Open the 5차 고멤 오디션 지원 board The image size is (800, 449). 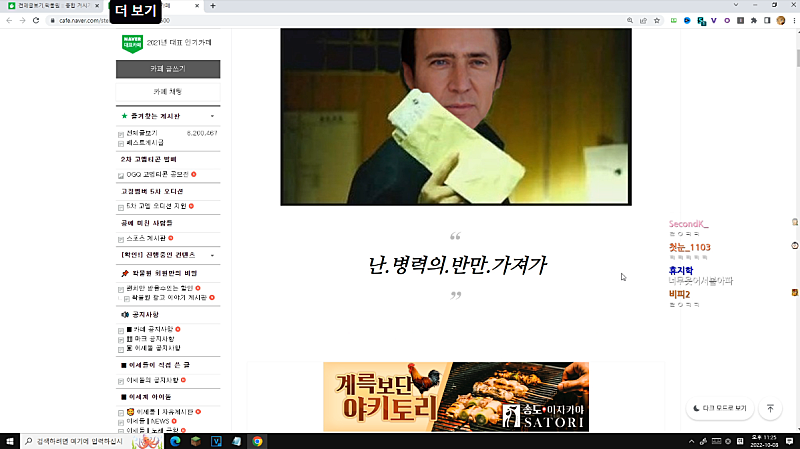[x=156, y=206]
